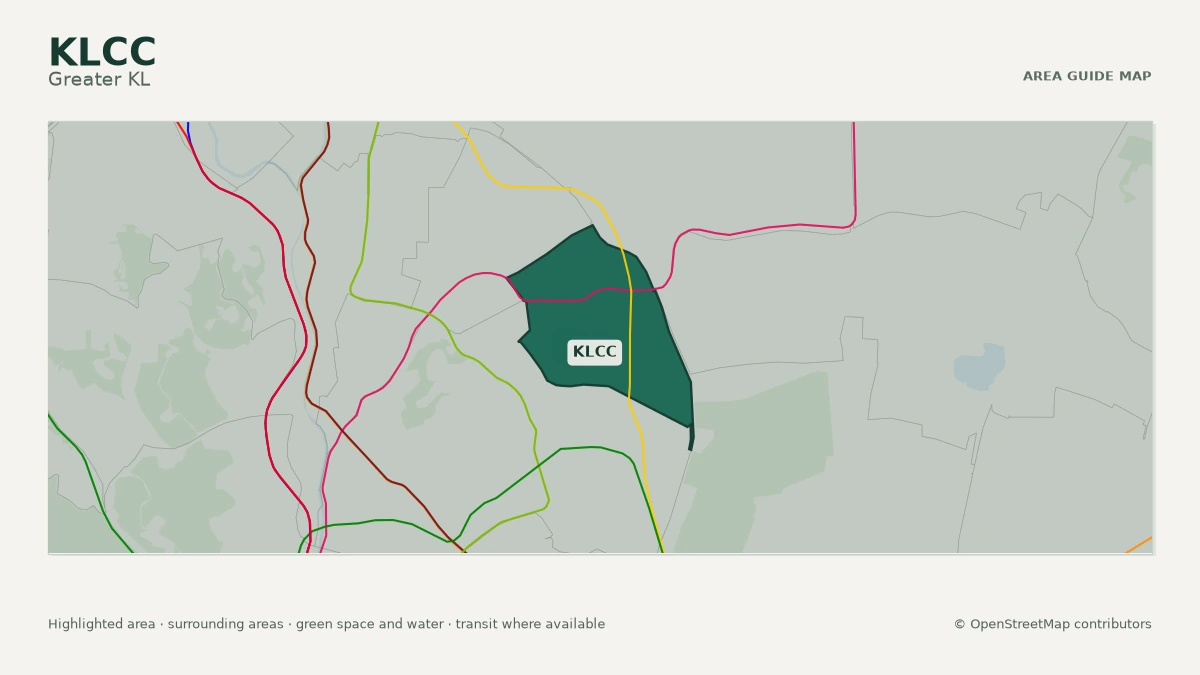Screen dimensions: 1200x675
Task: Click the KLCC label on the map
Action: point(595,352)
